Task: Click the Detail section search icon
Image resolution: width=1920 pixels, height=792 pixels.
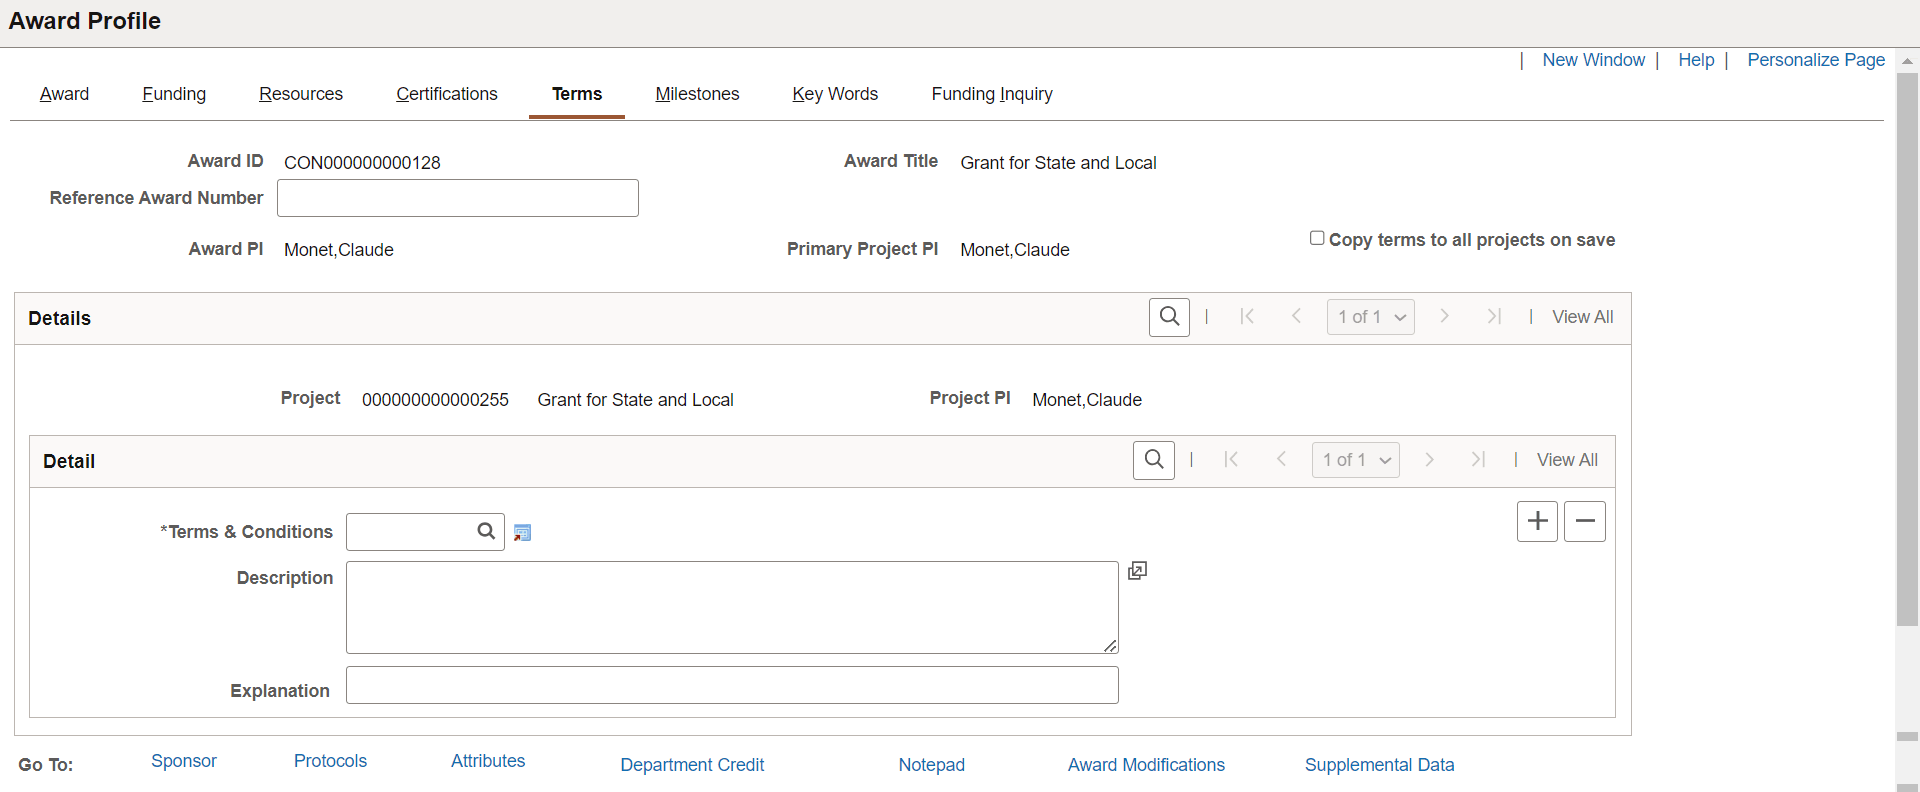Action: (x=1154, y=460)
